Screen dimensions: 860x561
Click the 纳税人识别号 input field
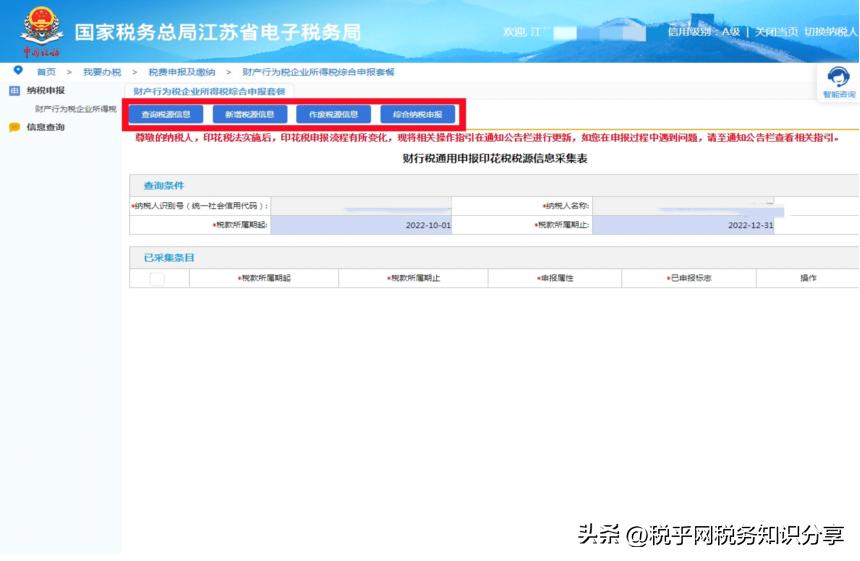pyautogui.click(x=361, y=206)
